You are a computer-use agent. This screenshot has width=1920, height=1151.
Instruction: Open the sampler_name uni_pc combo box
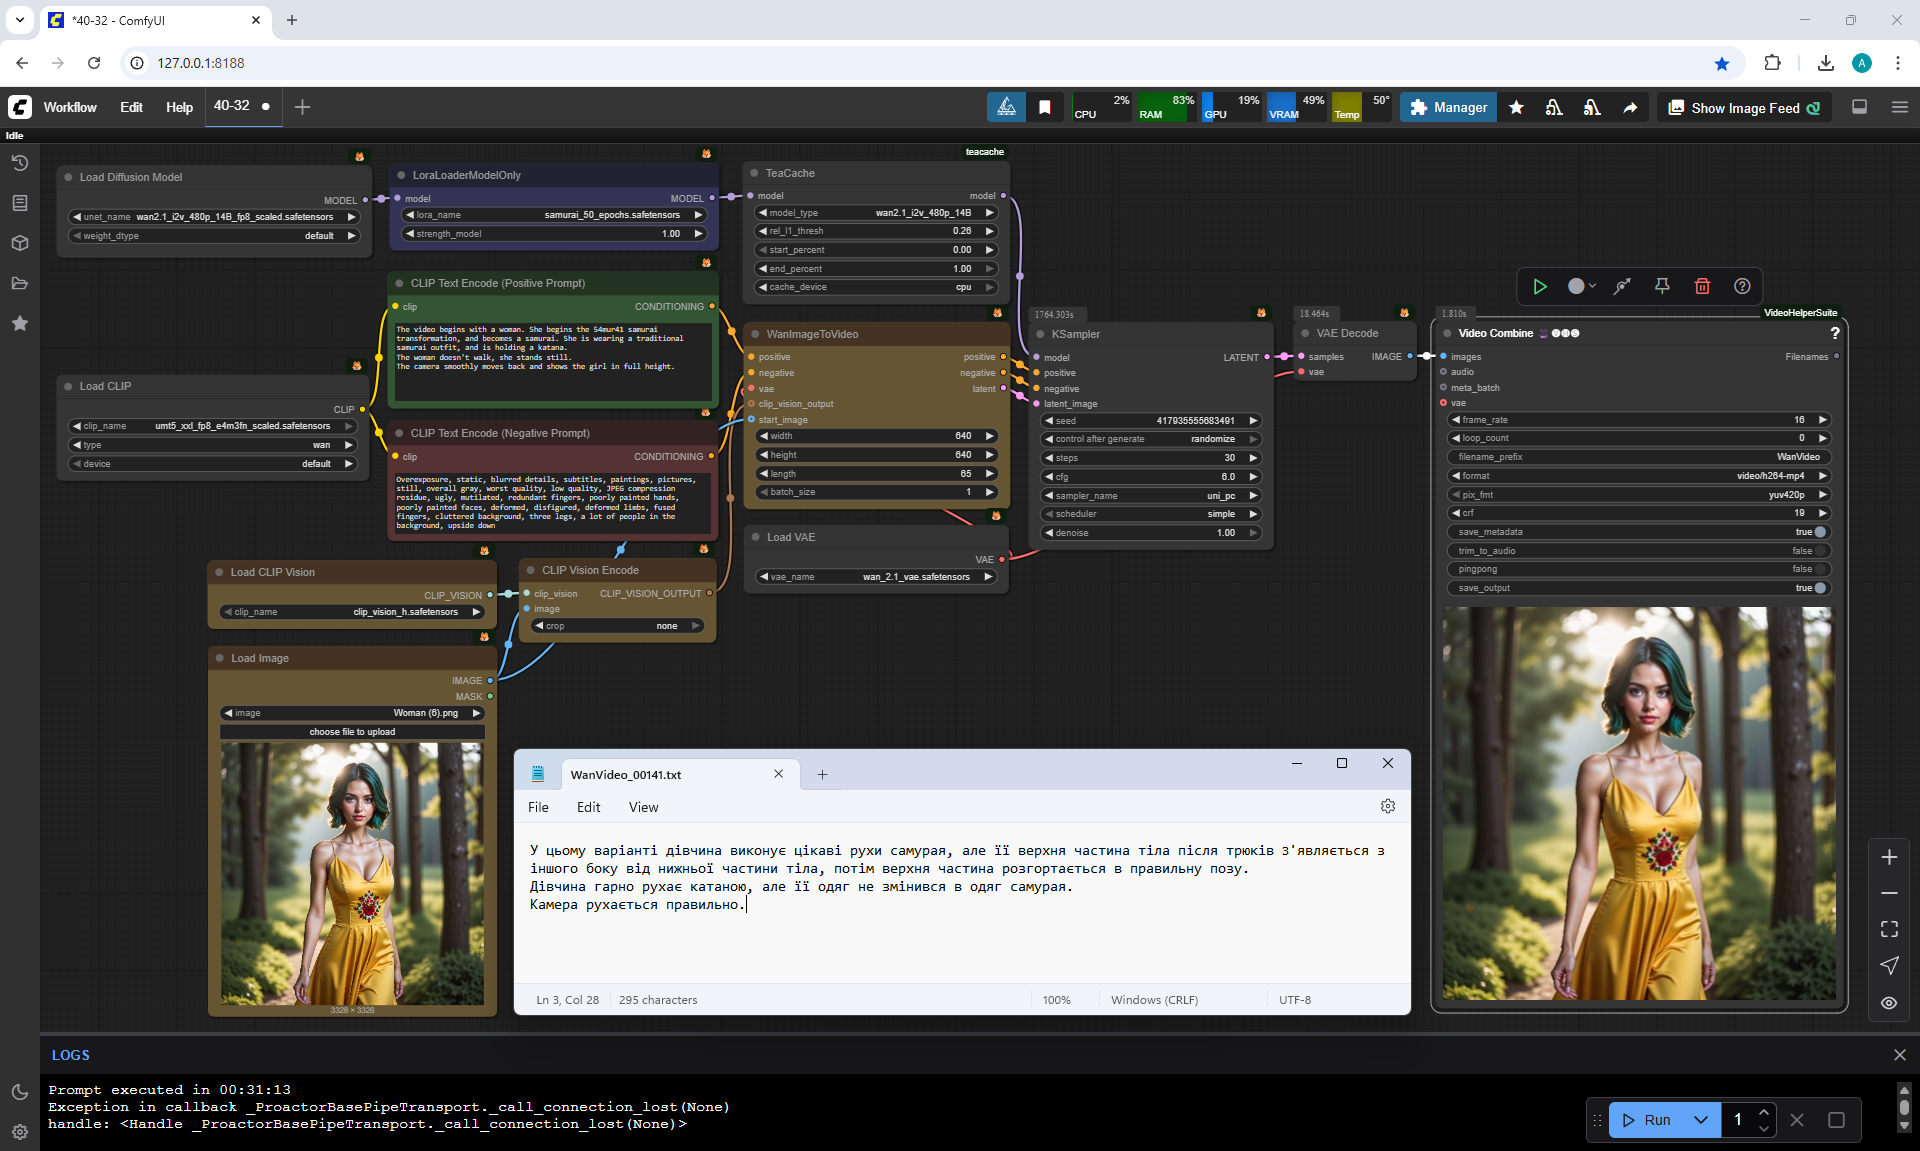pos(1150,496)
